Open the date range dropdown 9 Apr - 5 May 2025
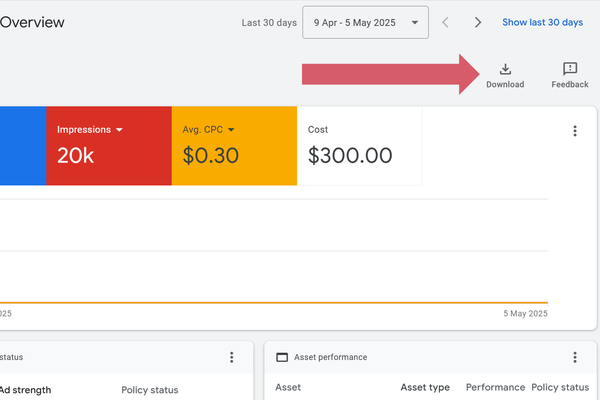This screenshot has height=400, width=600. (365, 22)
